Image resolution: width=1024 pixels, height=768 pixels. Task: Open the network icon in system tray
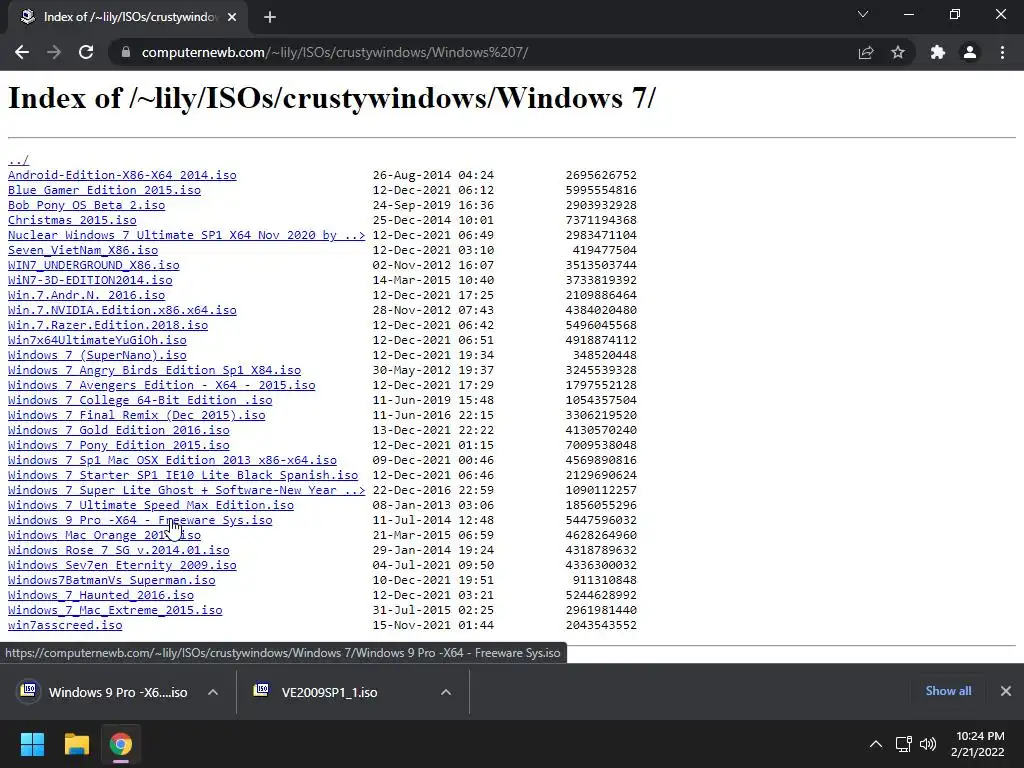tap(903, 744)
